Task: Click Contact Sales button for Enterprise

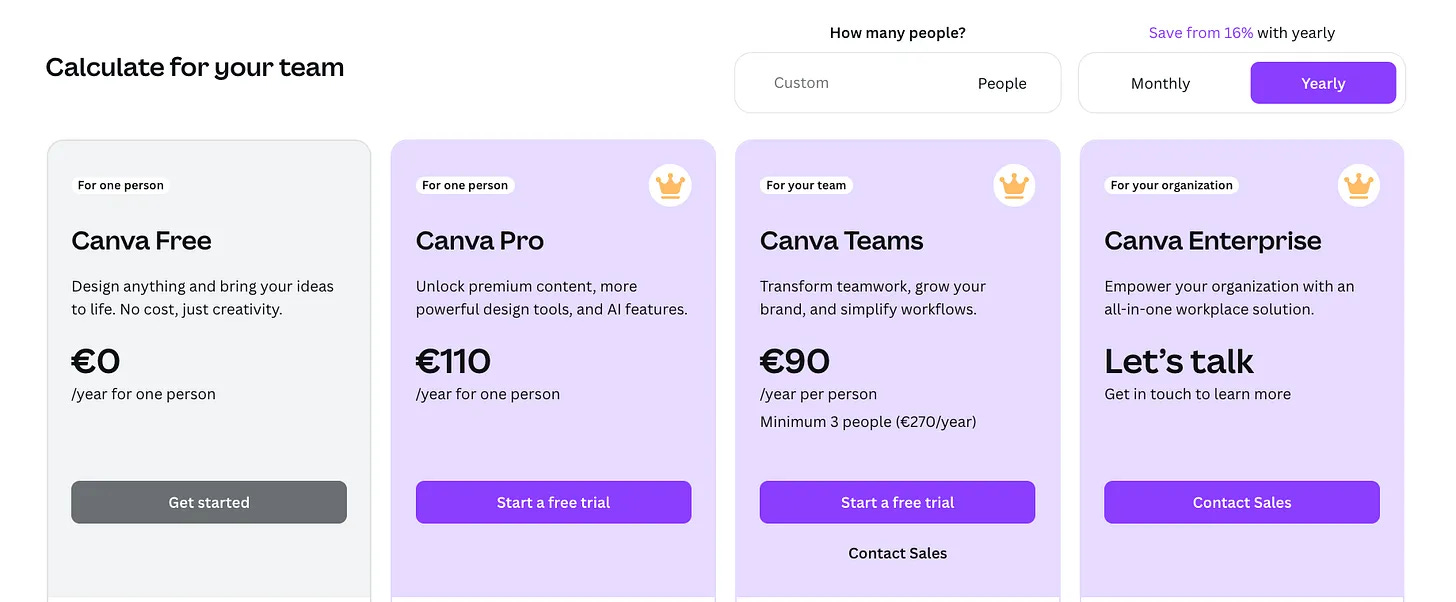Action: [1241, 502]
